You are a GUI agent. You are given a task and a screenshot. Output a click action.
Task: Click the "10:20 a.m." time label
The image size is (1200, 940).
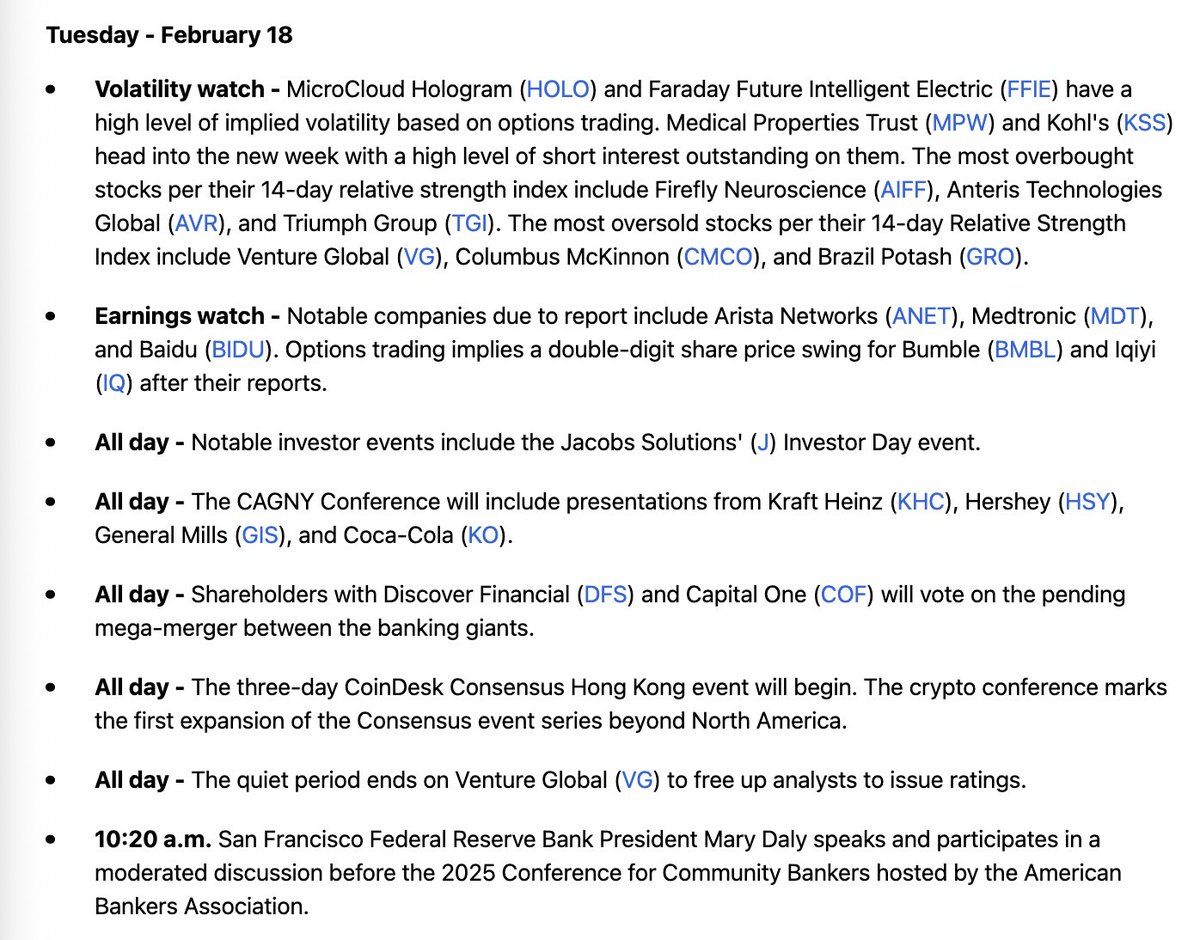(153, 839)
